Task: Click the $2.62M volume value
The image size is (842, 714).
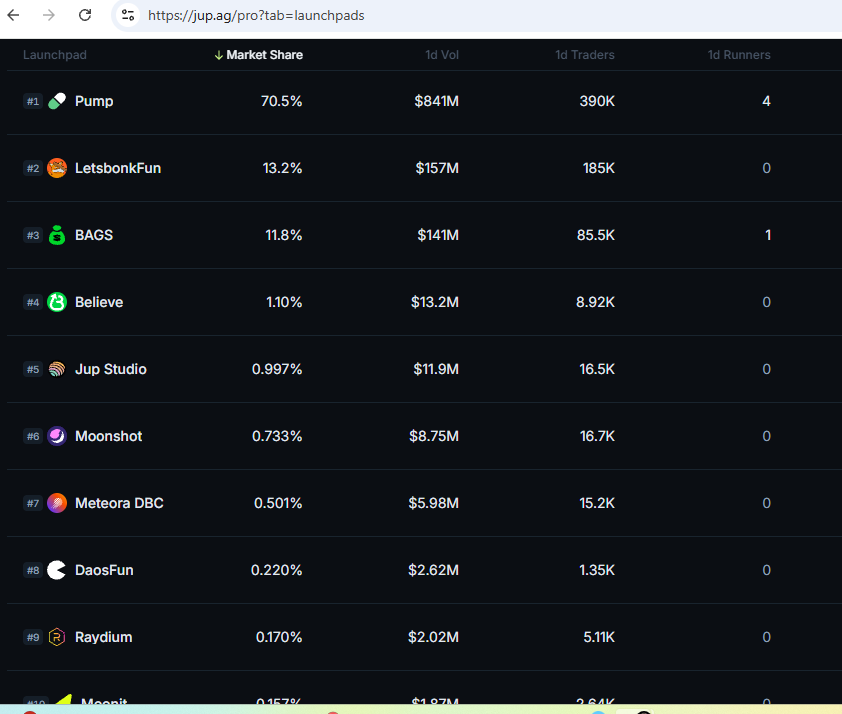Action: 433,570
